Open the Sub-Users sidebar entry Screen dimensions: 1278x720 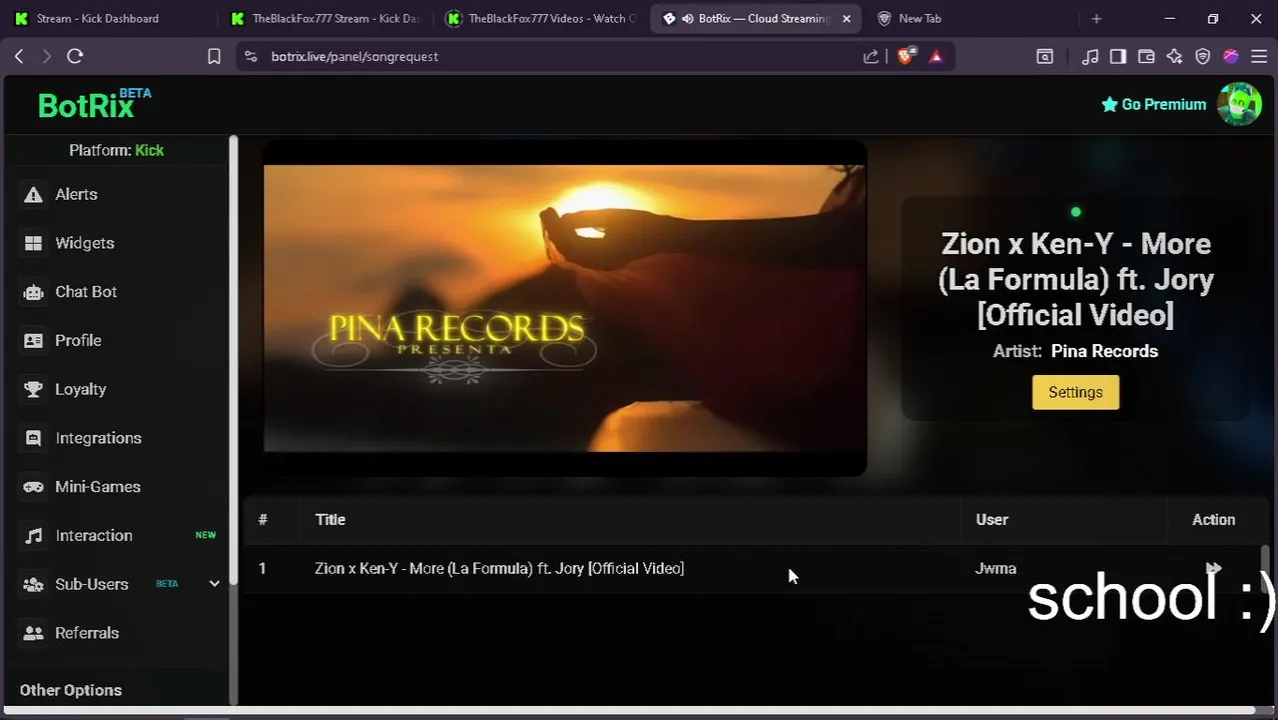click(x=91, y=584)
